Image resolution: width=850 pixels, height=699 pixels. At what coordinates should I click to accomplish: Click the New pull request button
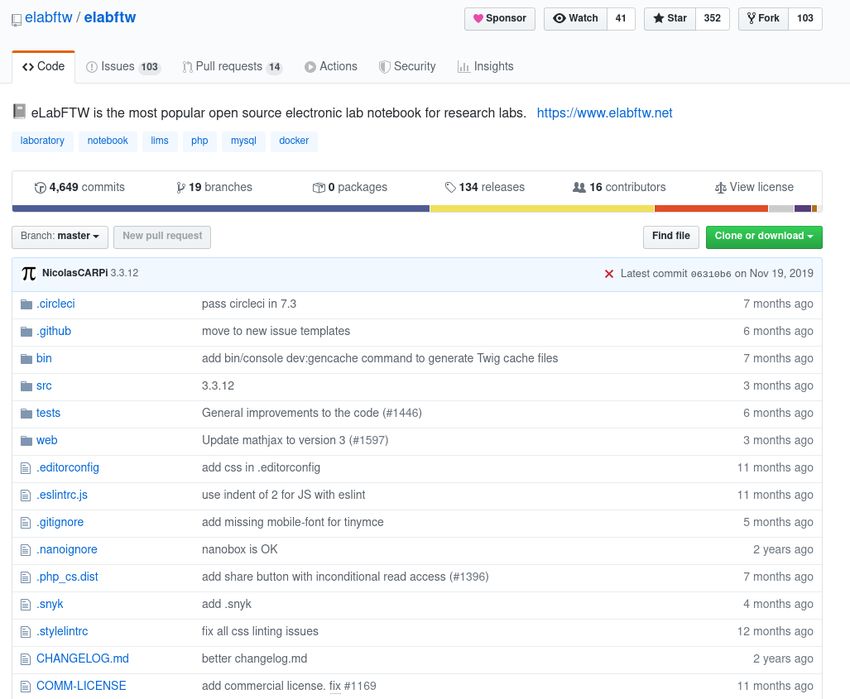(x=162, y=236)
